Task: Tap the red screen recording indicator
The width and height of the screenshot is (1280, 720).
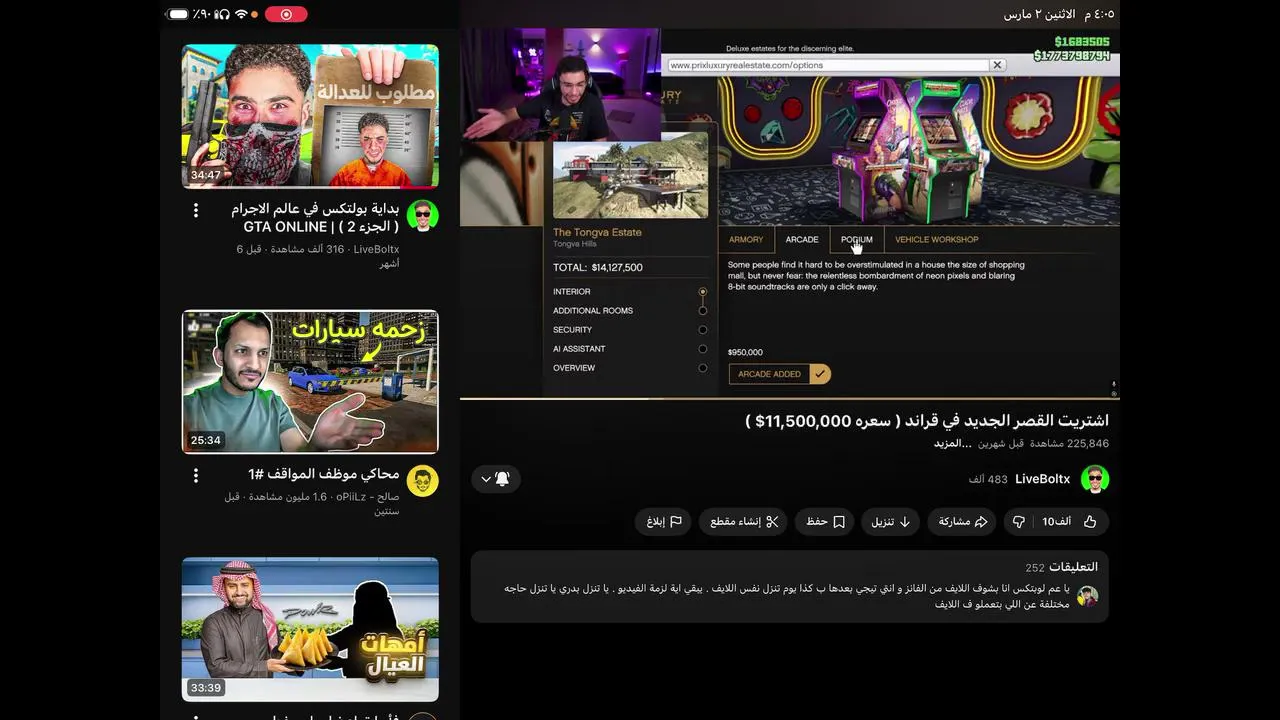Action: coord(286,14)
